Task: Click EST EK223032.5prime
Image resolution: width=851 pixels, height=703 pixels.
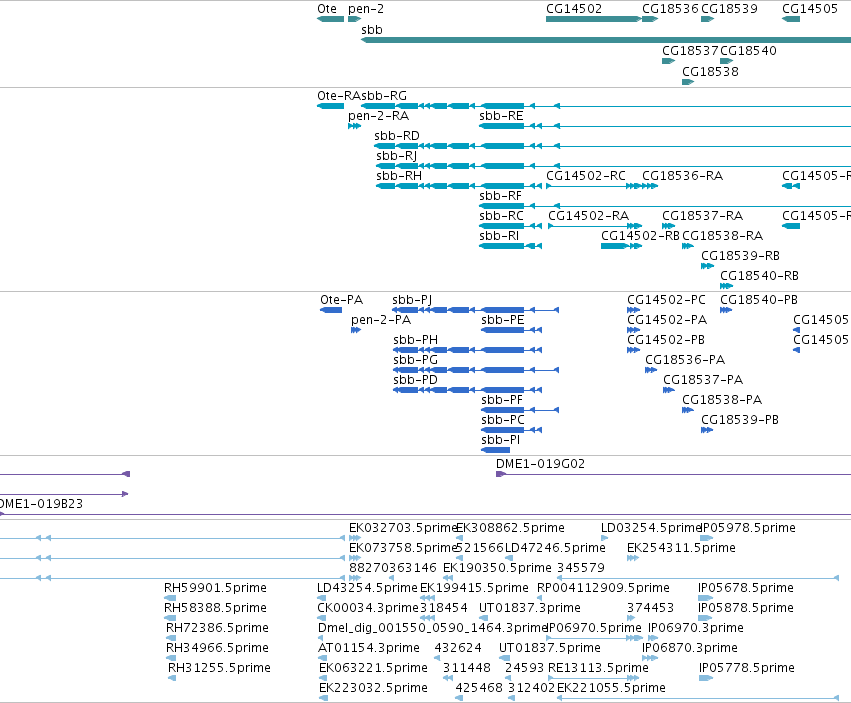Action: click(323, 699)
